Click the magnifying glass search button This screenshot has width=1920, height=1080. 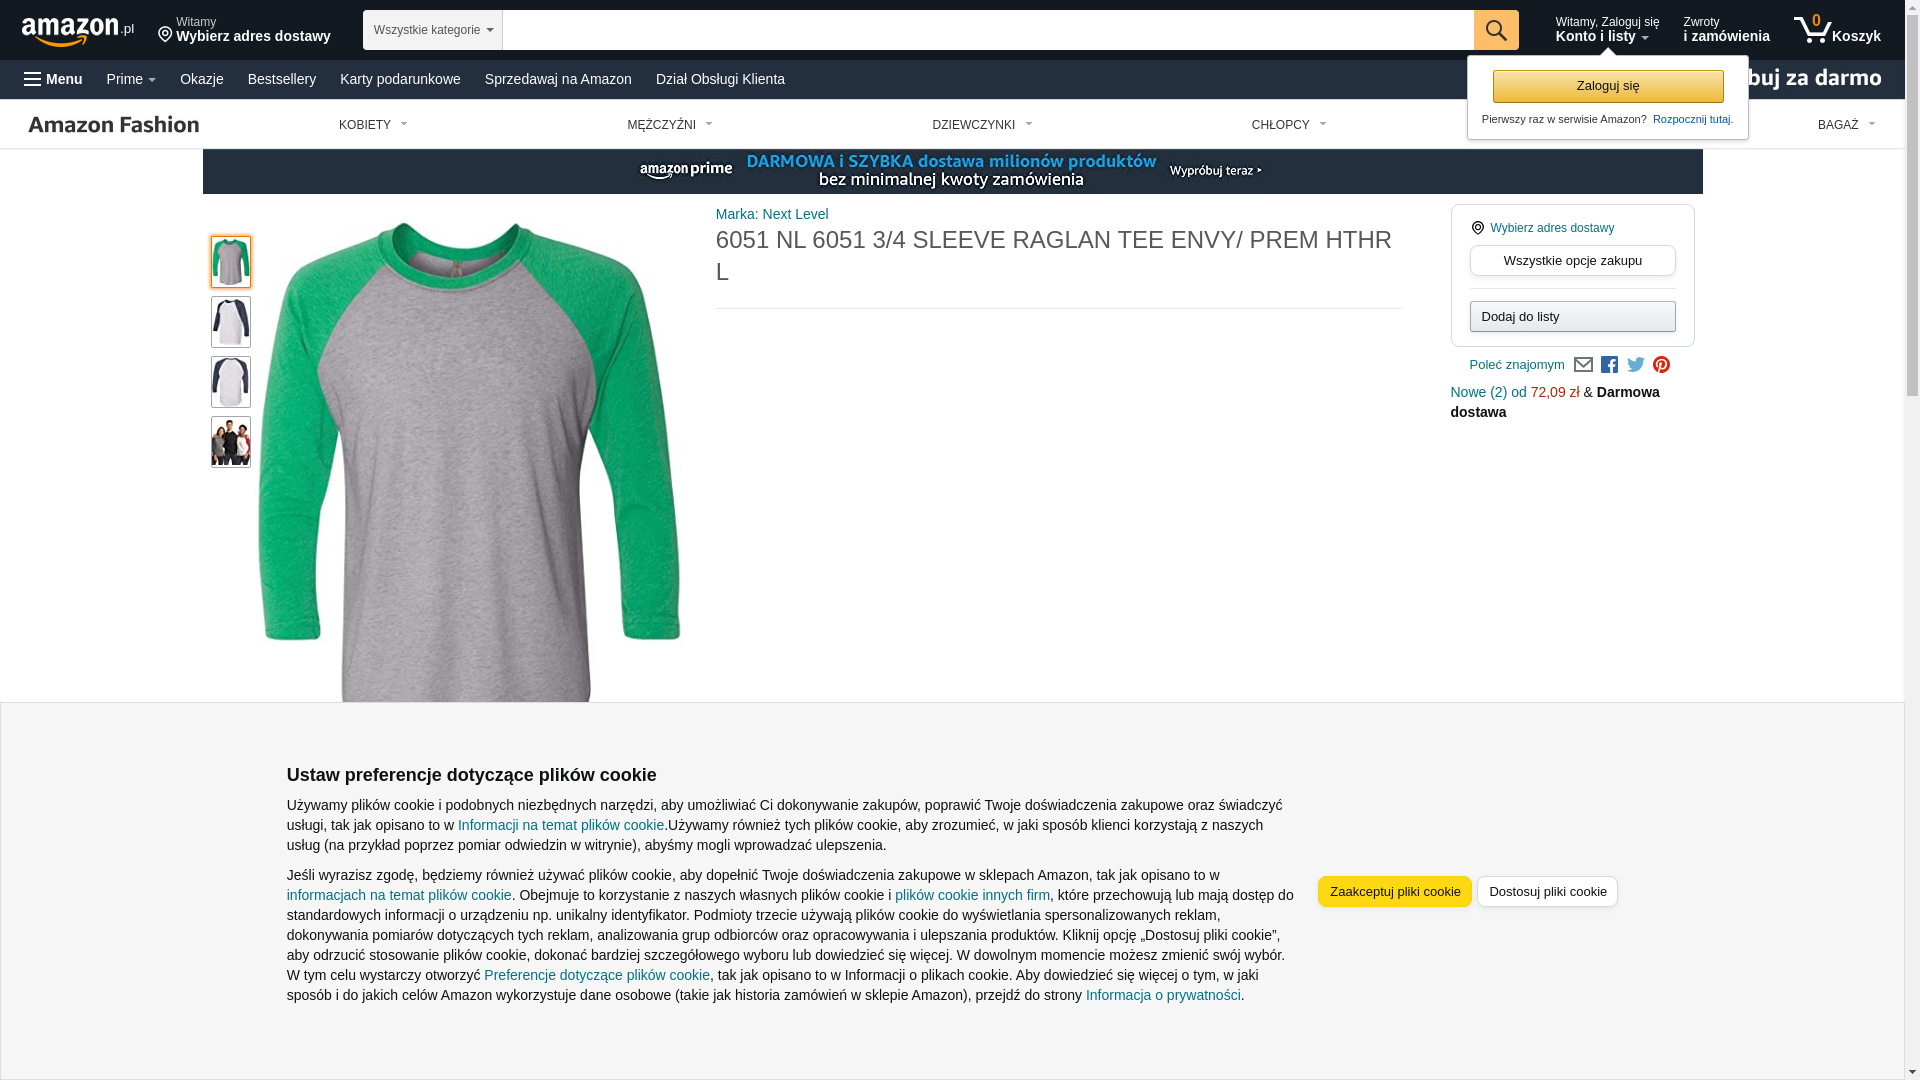1496,30
